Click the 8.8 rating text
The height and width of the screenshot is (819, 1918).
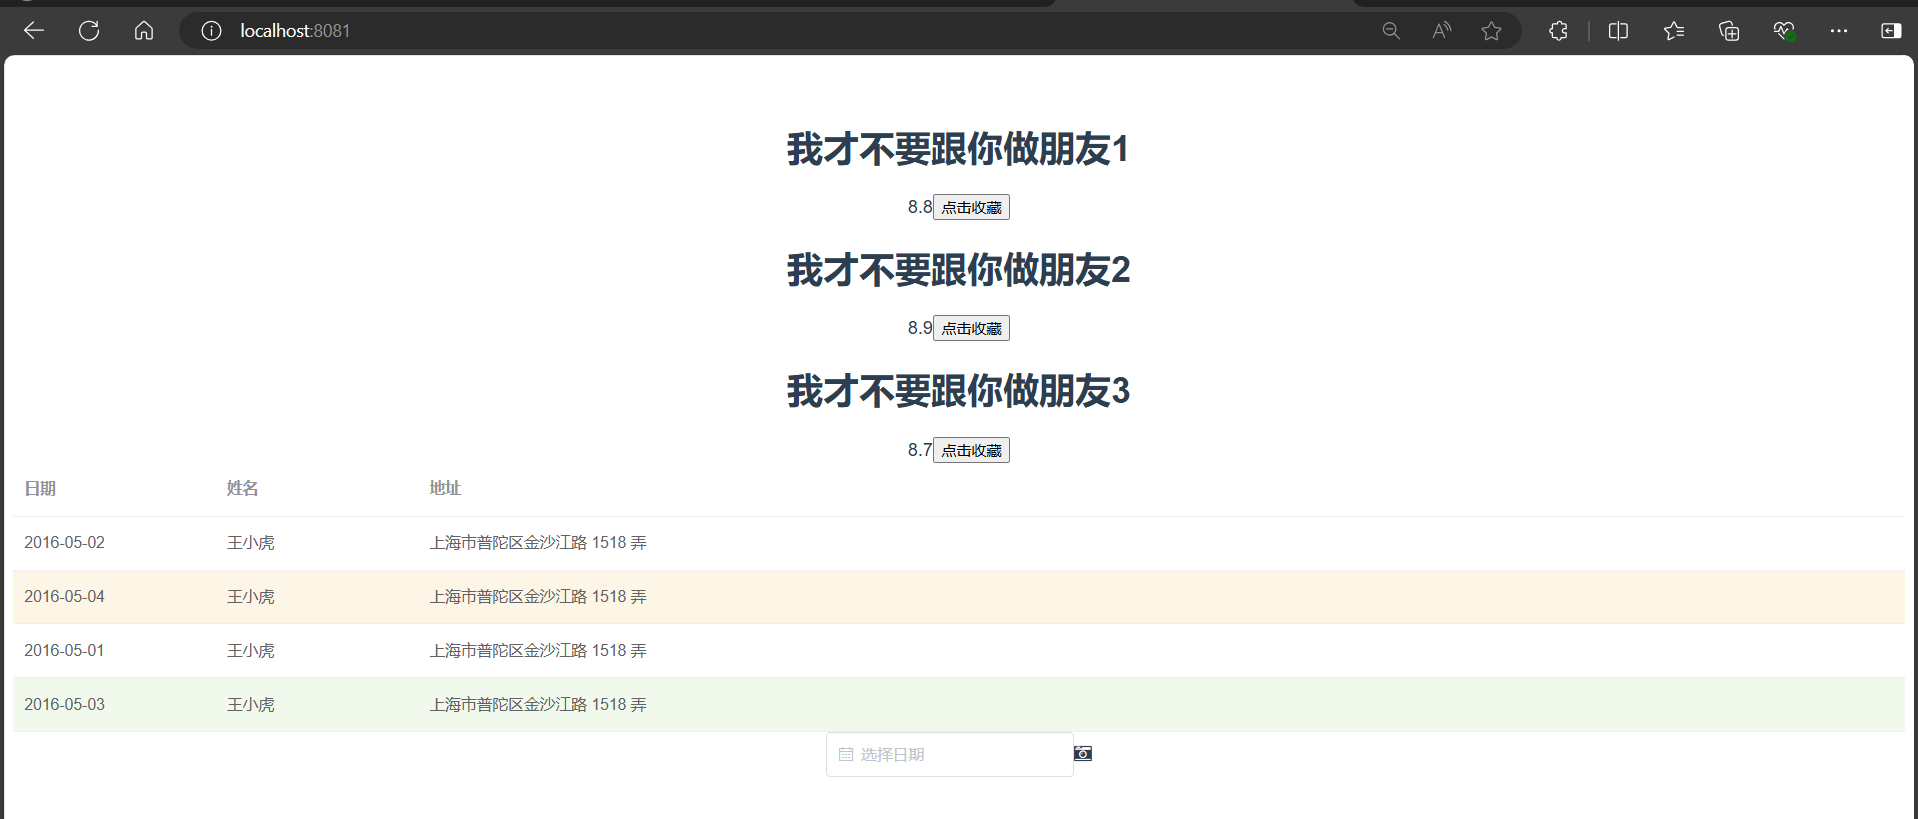(920, 207)
